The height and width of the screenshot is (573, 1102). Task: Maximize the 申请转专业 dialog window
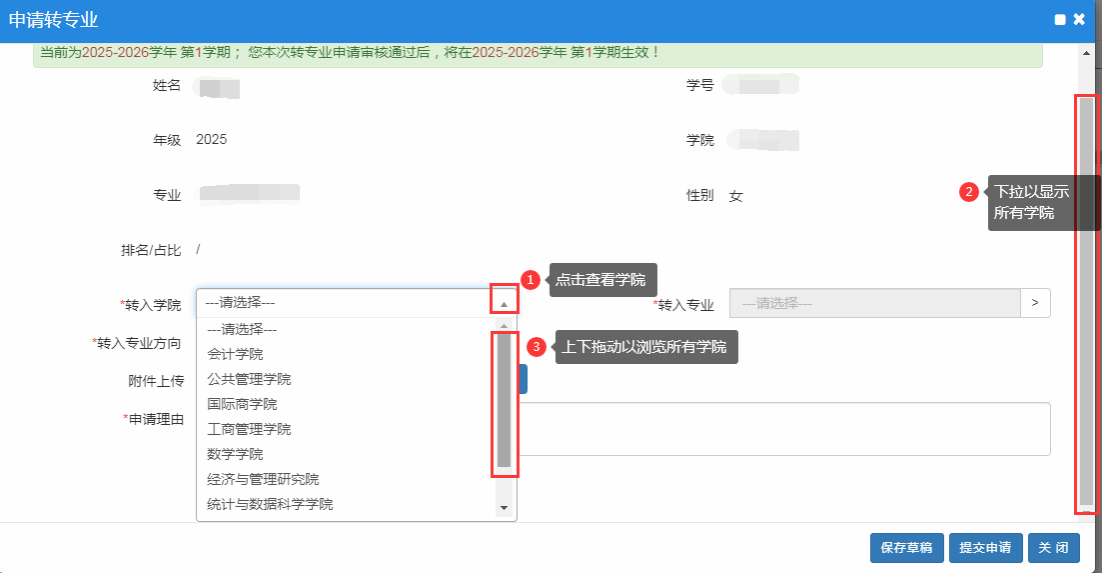[x=1060, y=20]
